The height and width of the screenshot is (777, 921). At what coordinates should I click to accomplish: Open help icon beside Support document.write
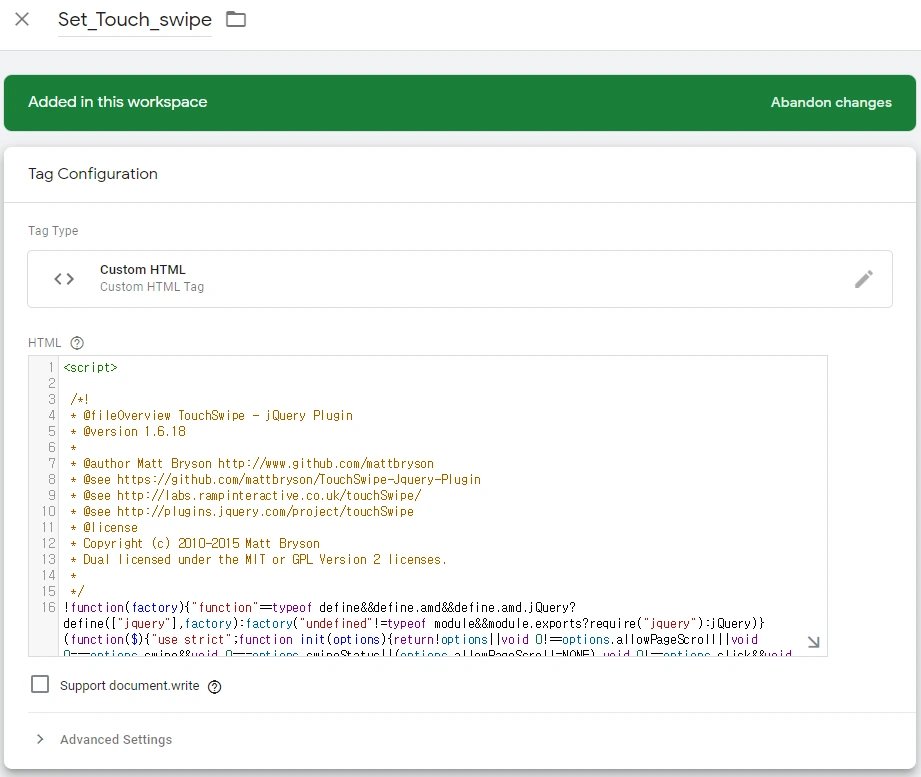pyautogui.click(x=215, y=687)
